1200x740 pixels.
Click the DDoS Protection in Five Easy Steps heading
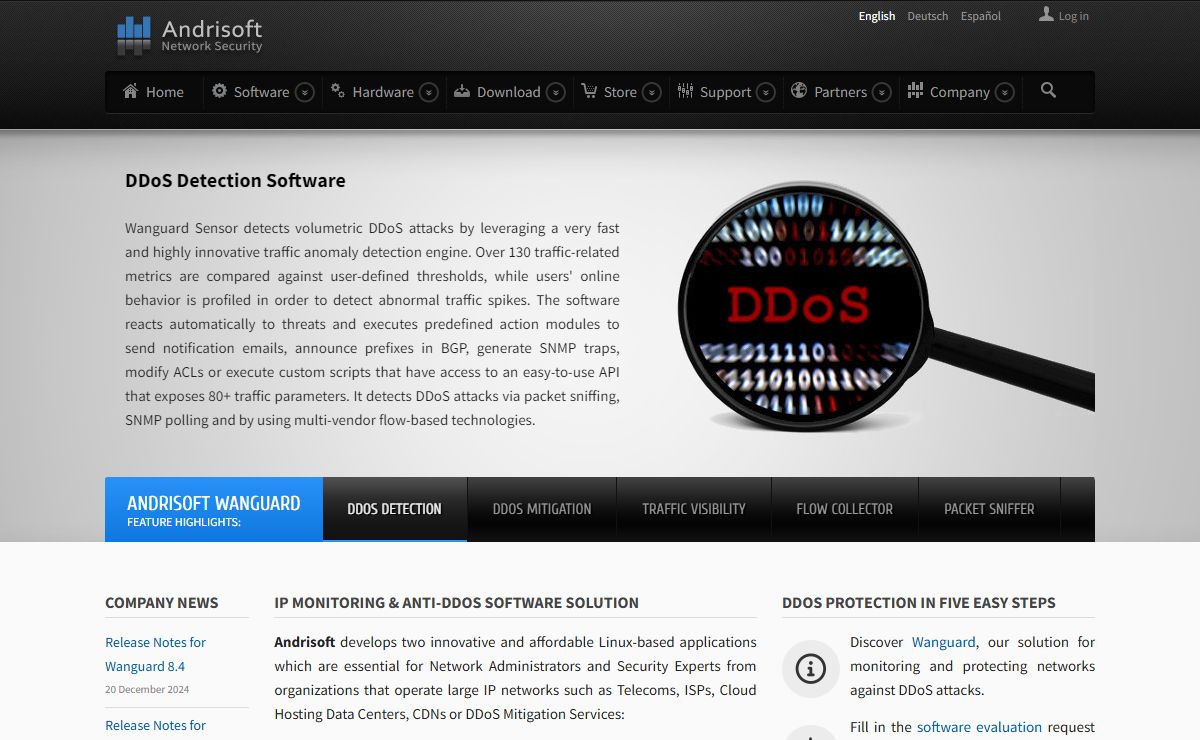(x=919, y=603)
